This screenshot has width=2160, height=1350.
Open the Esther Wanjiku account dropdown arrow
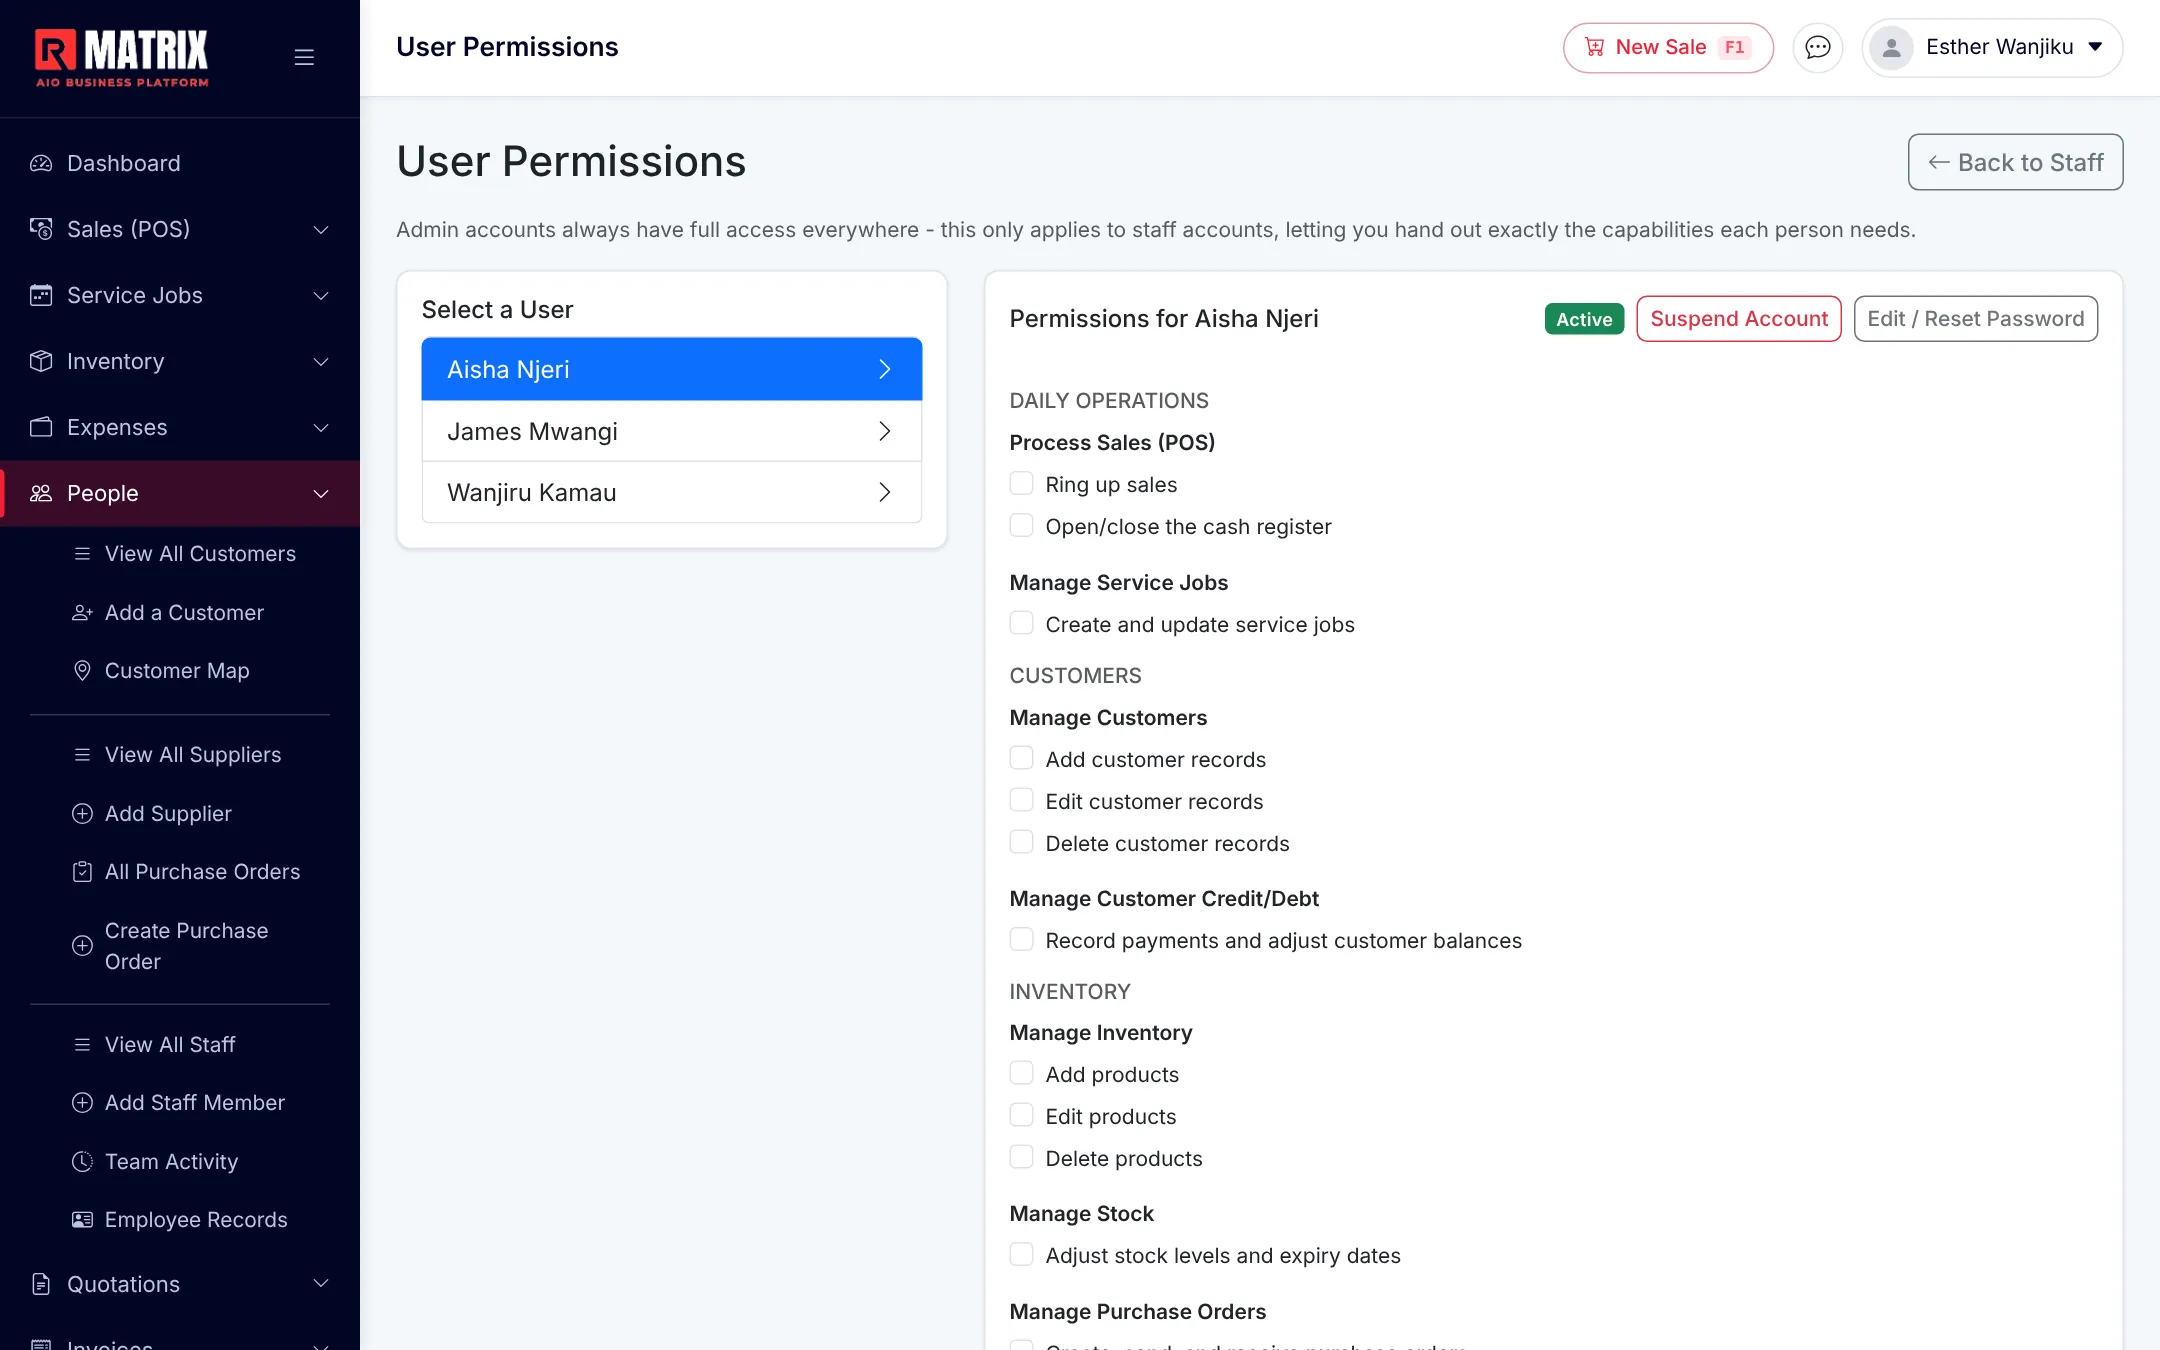click(x=2095, y=47)
